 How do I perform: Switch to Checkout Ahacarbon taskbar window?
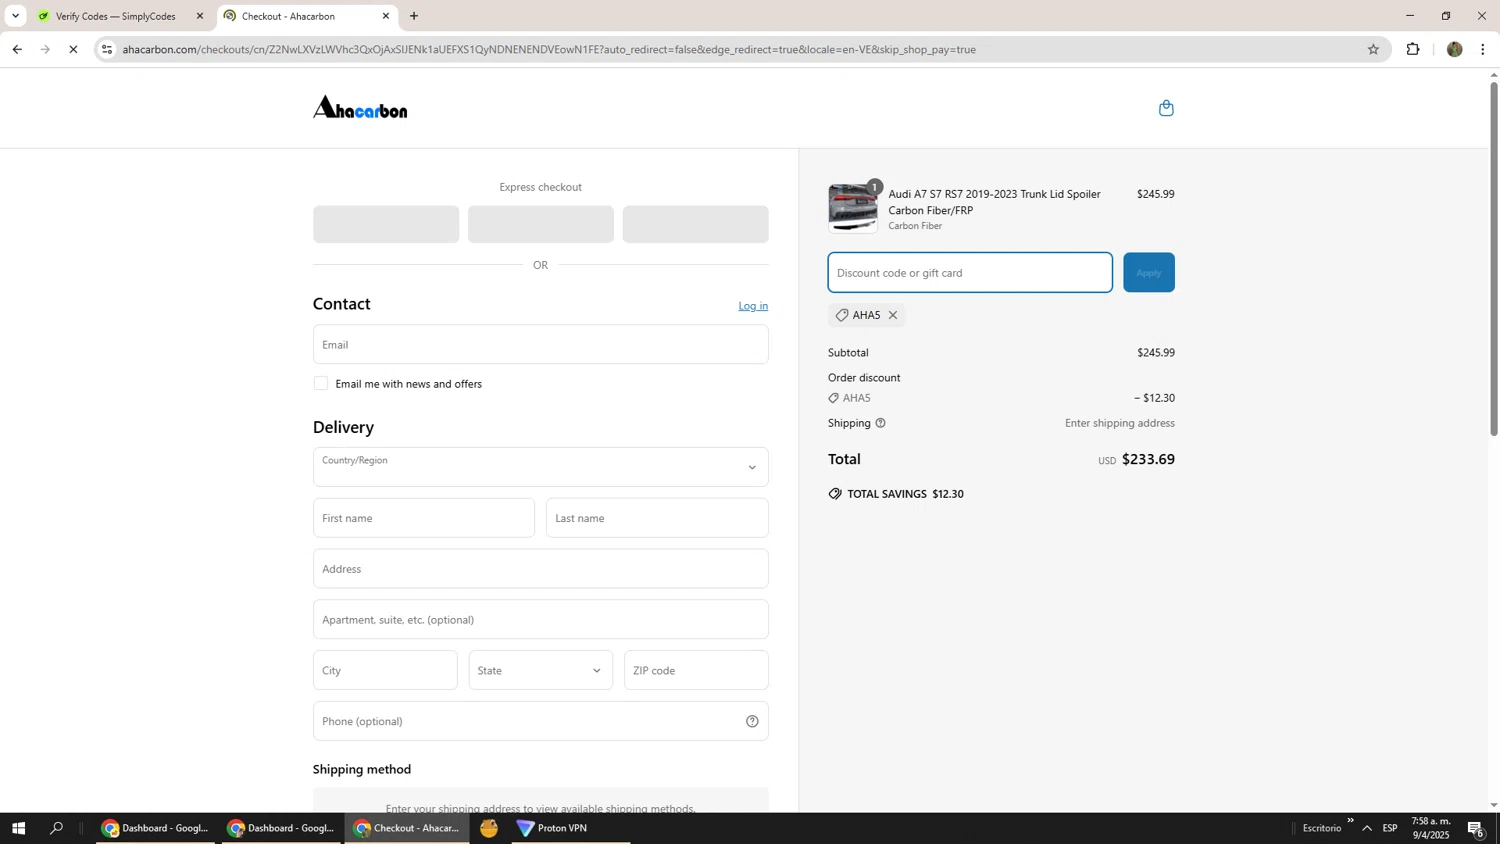(407, 828)
